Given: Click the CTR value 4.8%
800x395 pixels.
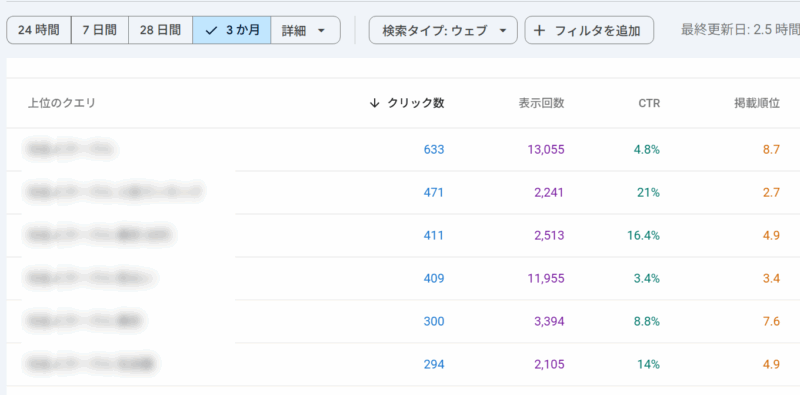Looking at the screenshot, I should pos(647,150).
